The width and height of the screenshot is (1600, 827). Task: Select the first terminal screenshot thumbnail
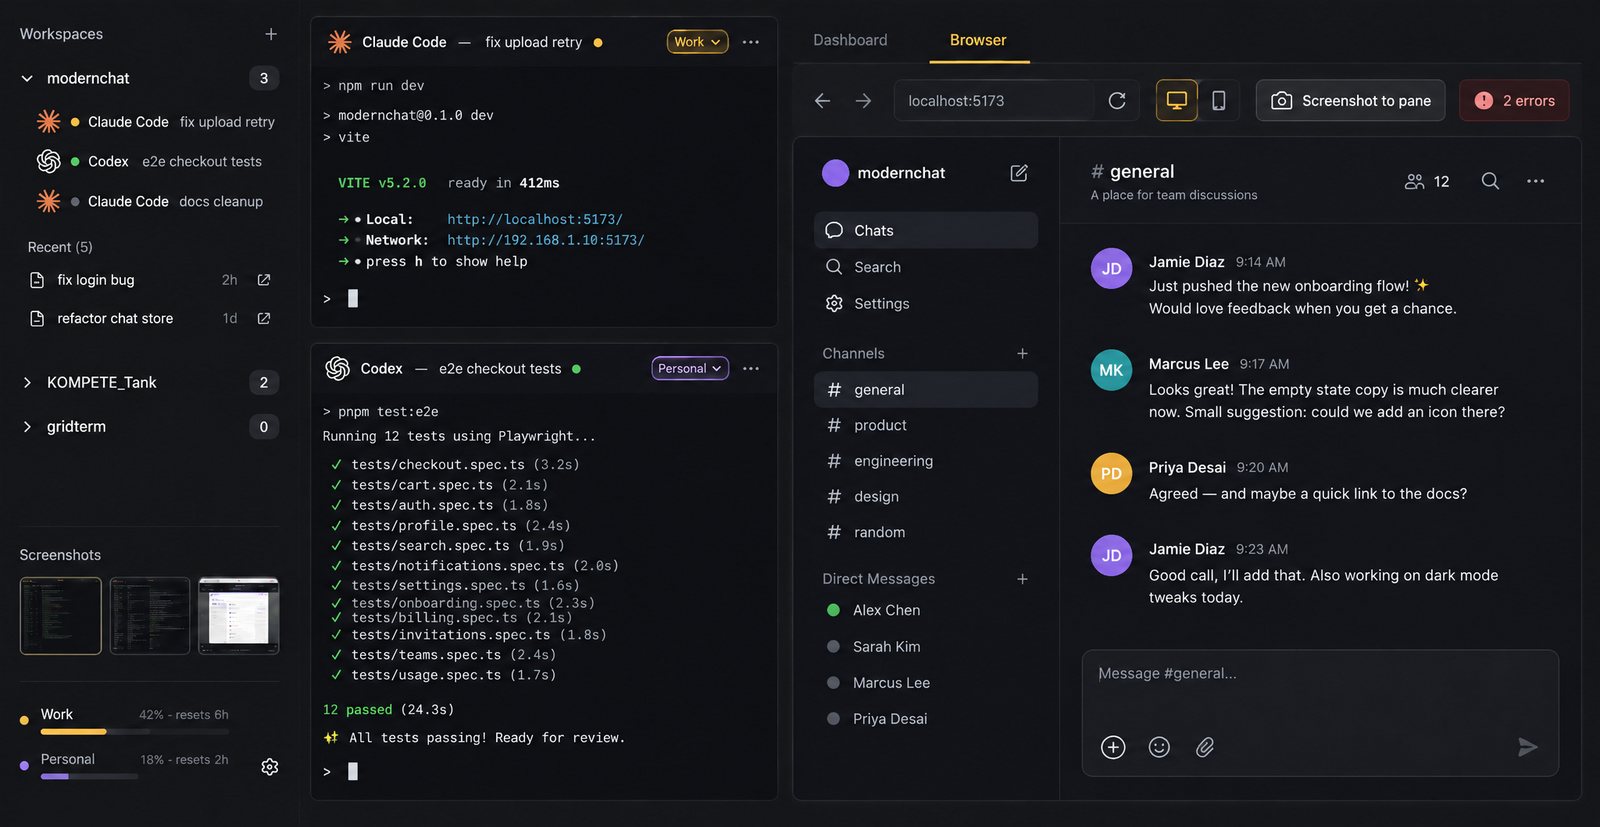click(x=61, y=616)
